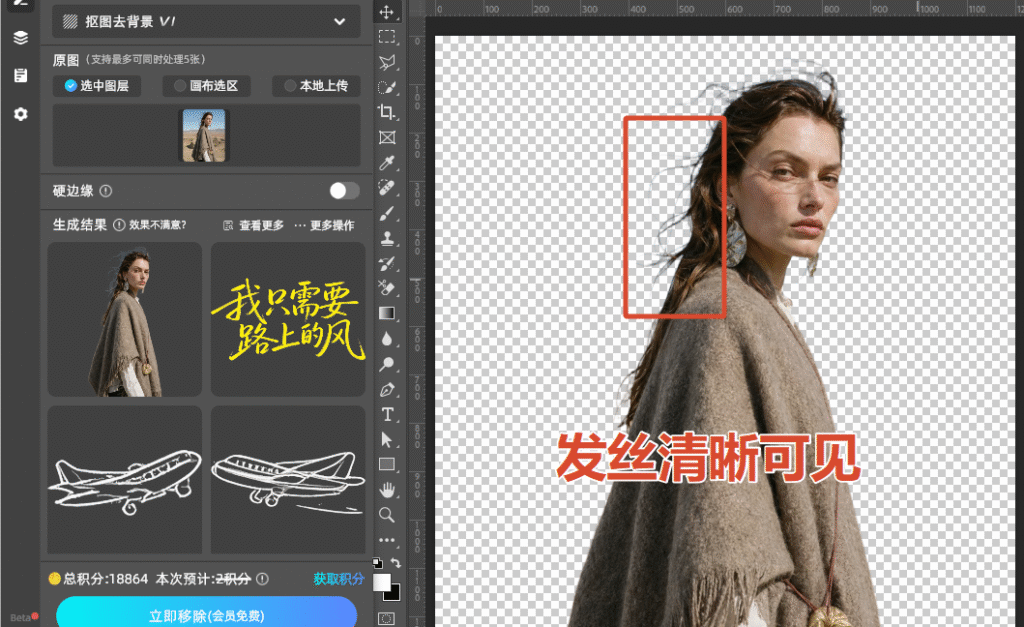Open the left airplane sketch result
This screenshot has height=627, width=1024.
pyautogui.click(x=124, y=479)
